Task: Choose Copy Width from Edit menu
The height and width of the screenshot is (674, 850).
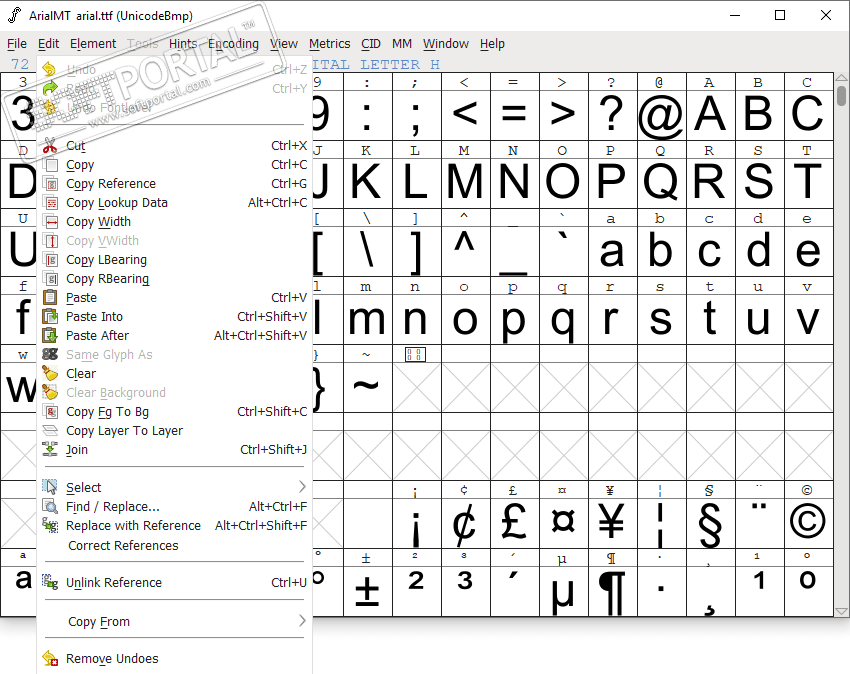Action: pyautogui.click(x=175, y=222)
